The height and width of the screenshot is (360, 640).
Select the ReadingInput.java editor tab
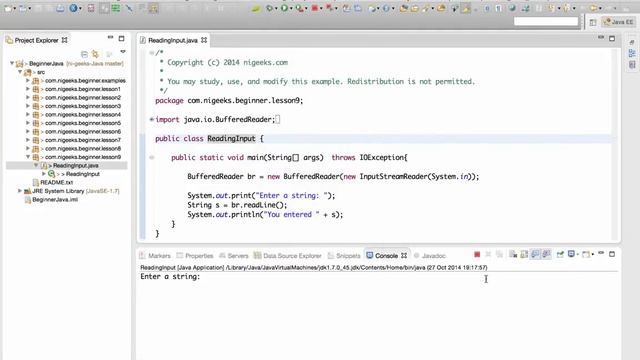173,40
